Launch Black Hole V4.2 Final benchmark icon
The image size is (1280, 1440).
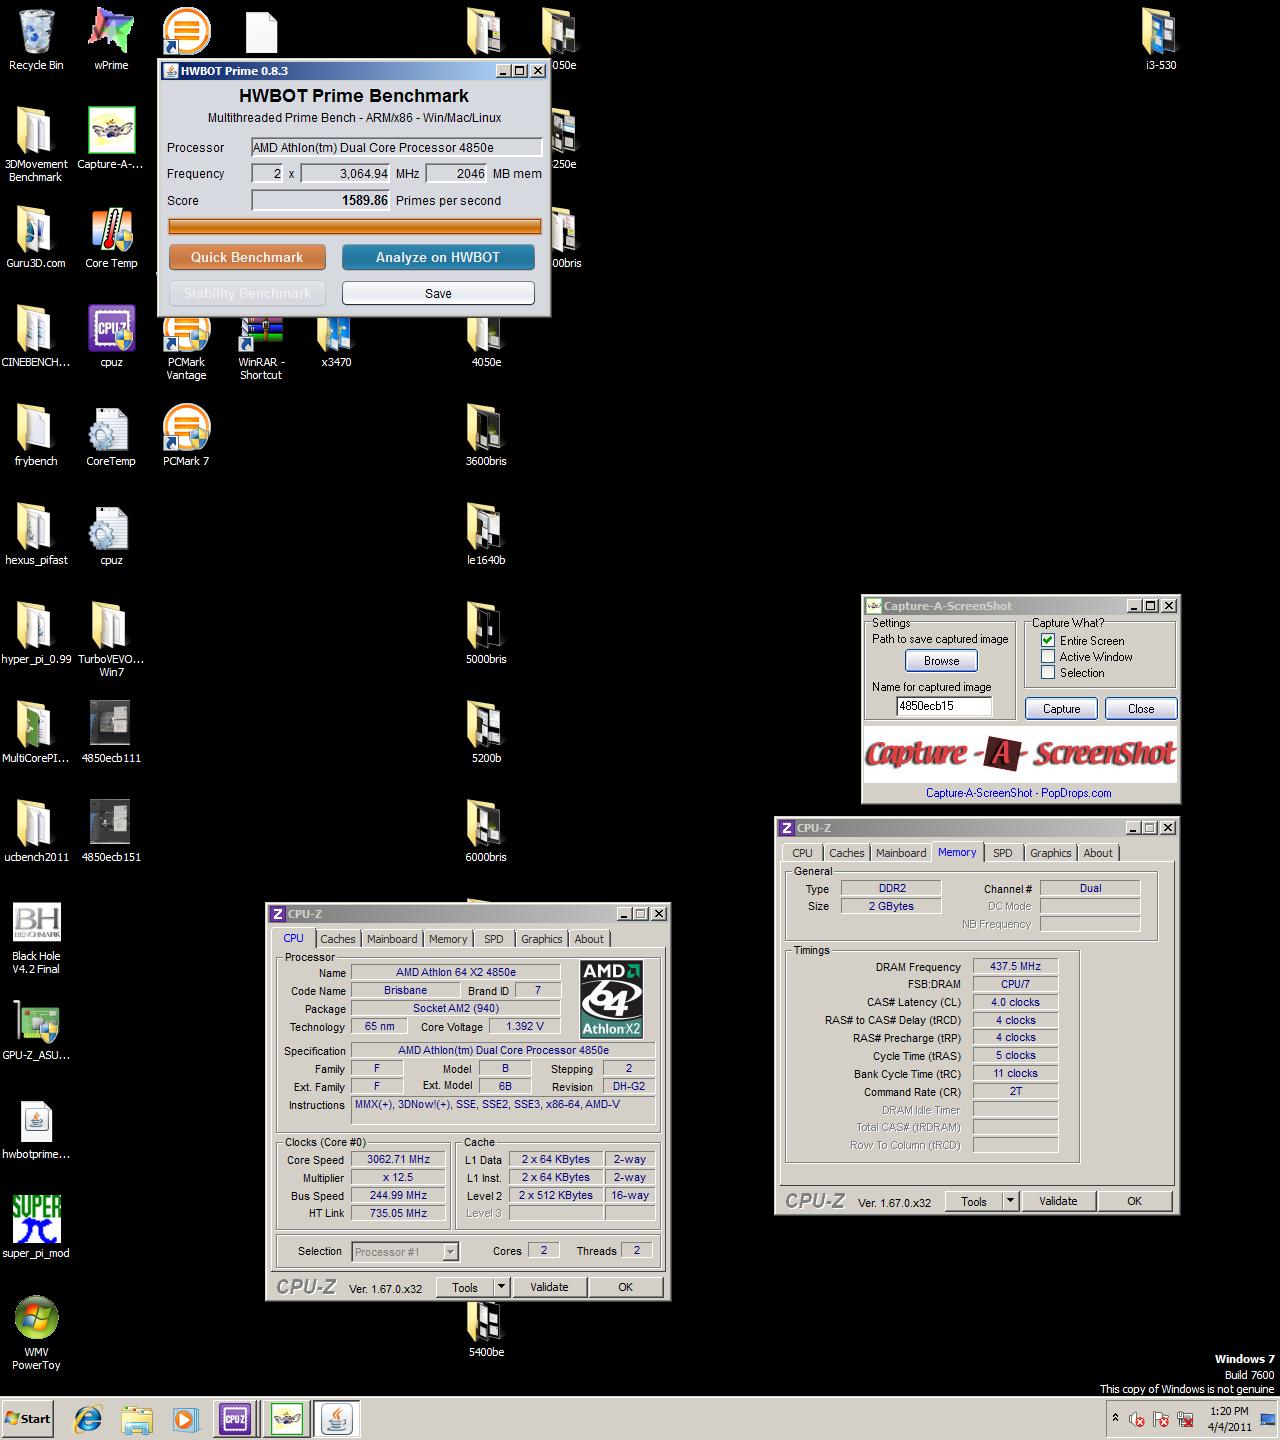pos(37,922)
